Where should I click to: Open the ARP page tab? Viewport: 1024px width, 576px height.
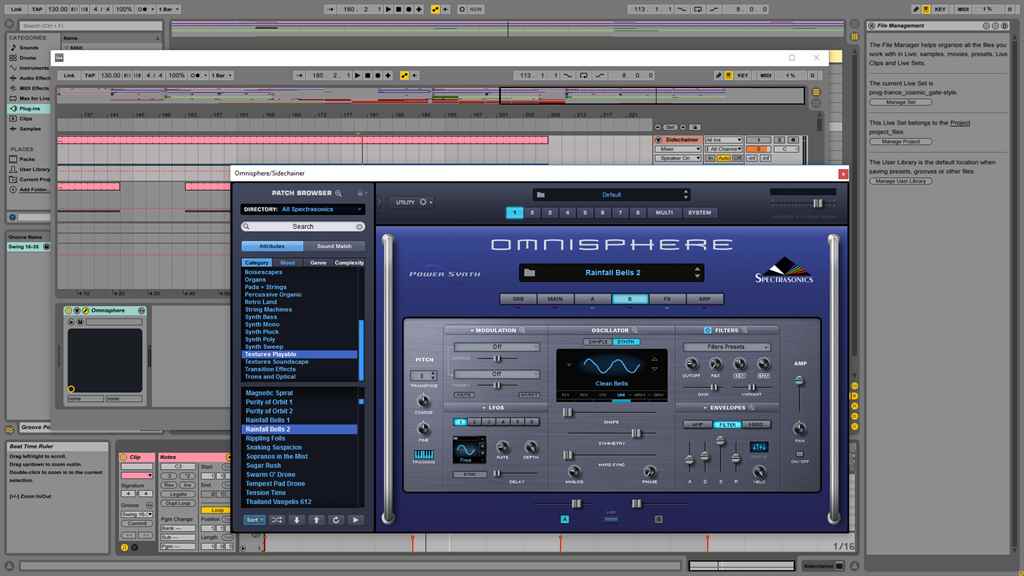704,299
